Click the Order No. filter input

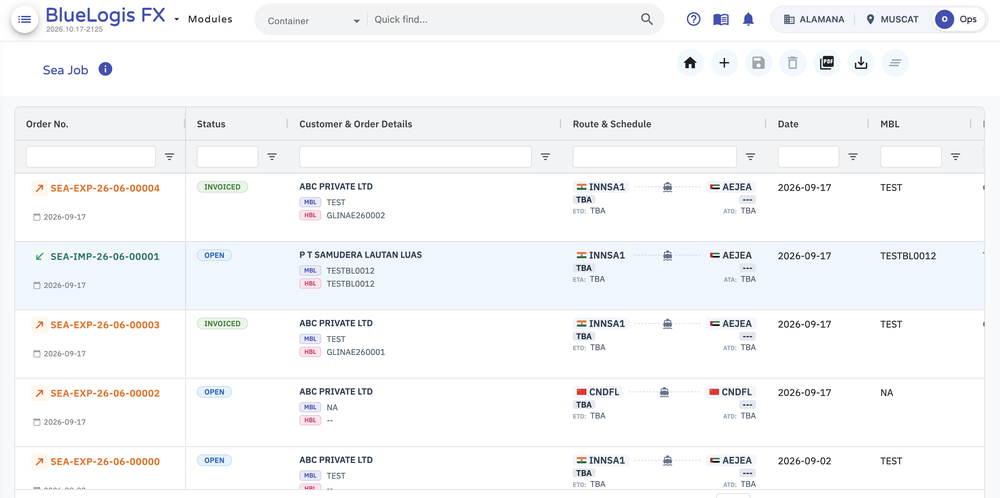91,157
